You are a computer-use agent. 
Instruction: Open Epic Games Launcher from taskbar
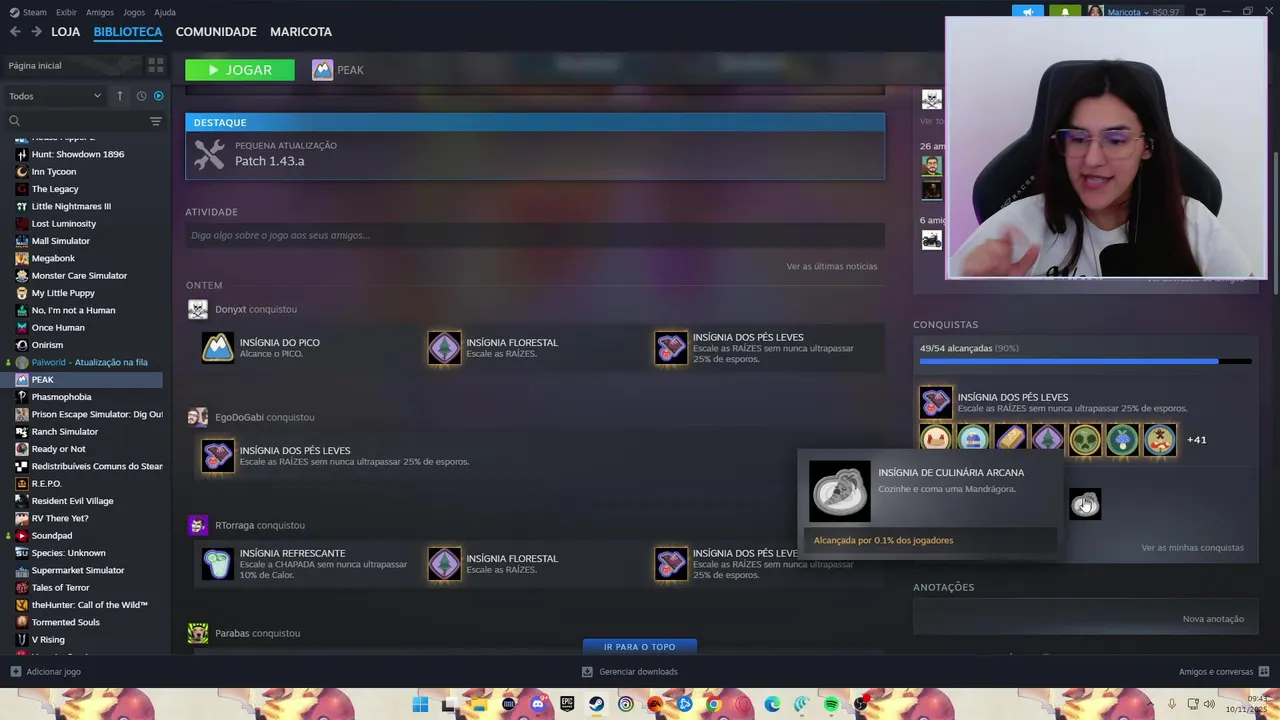coord(567,705)
